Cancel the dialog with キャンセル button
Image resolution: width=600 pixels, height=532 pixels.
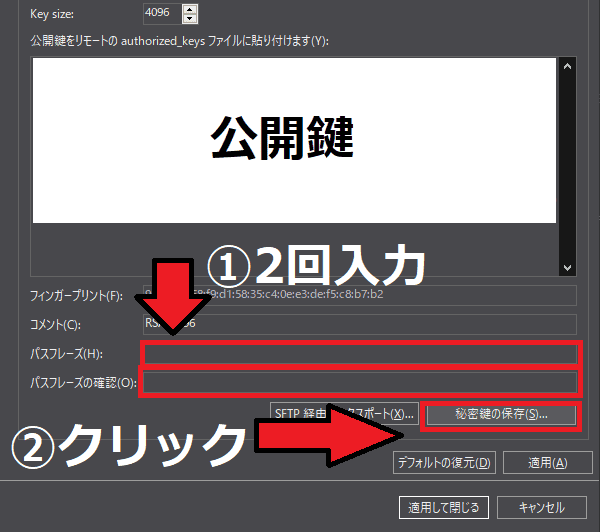[x=541, y=507]
